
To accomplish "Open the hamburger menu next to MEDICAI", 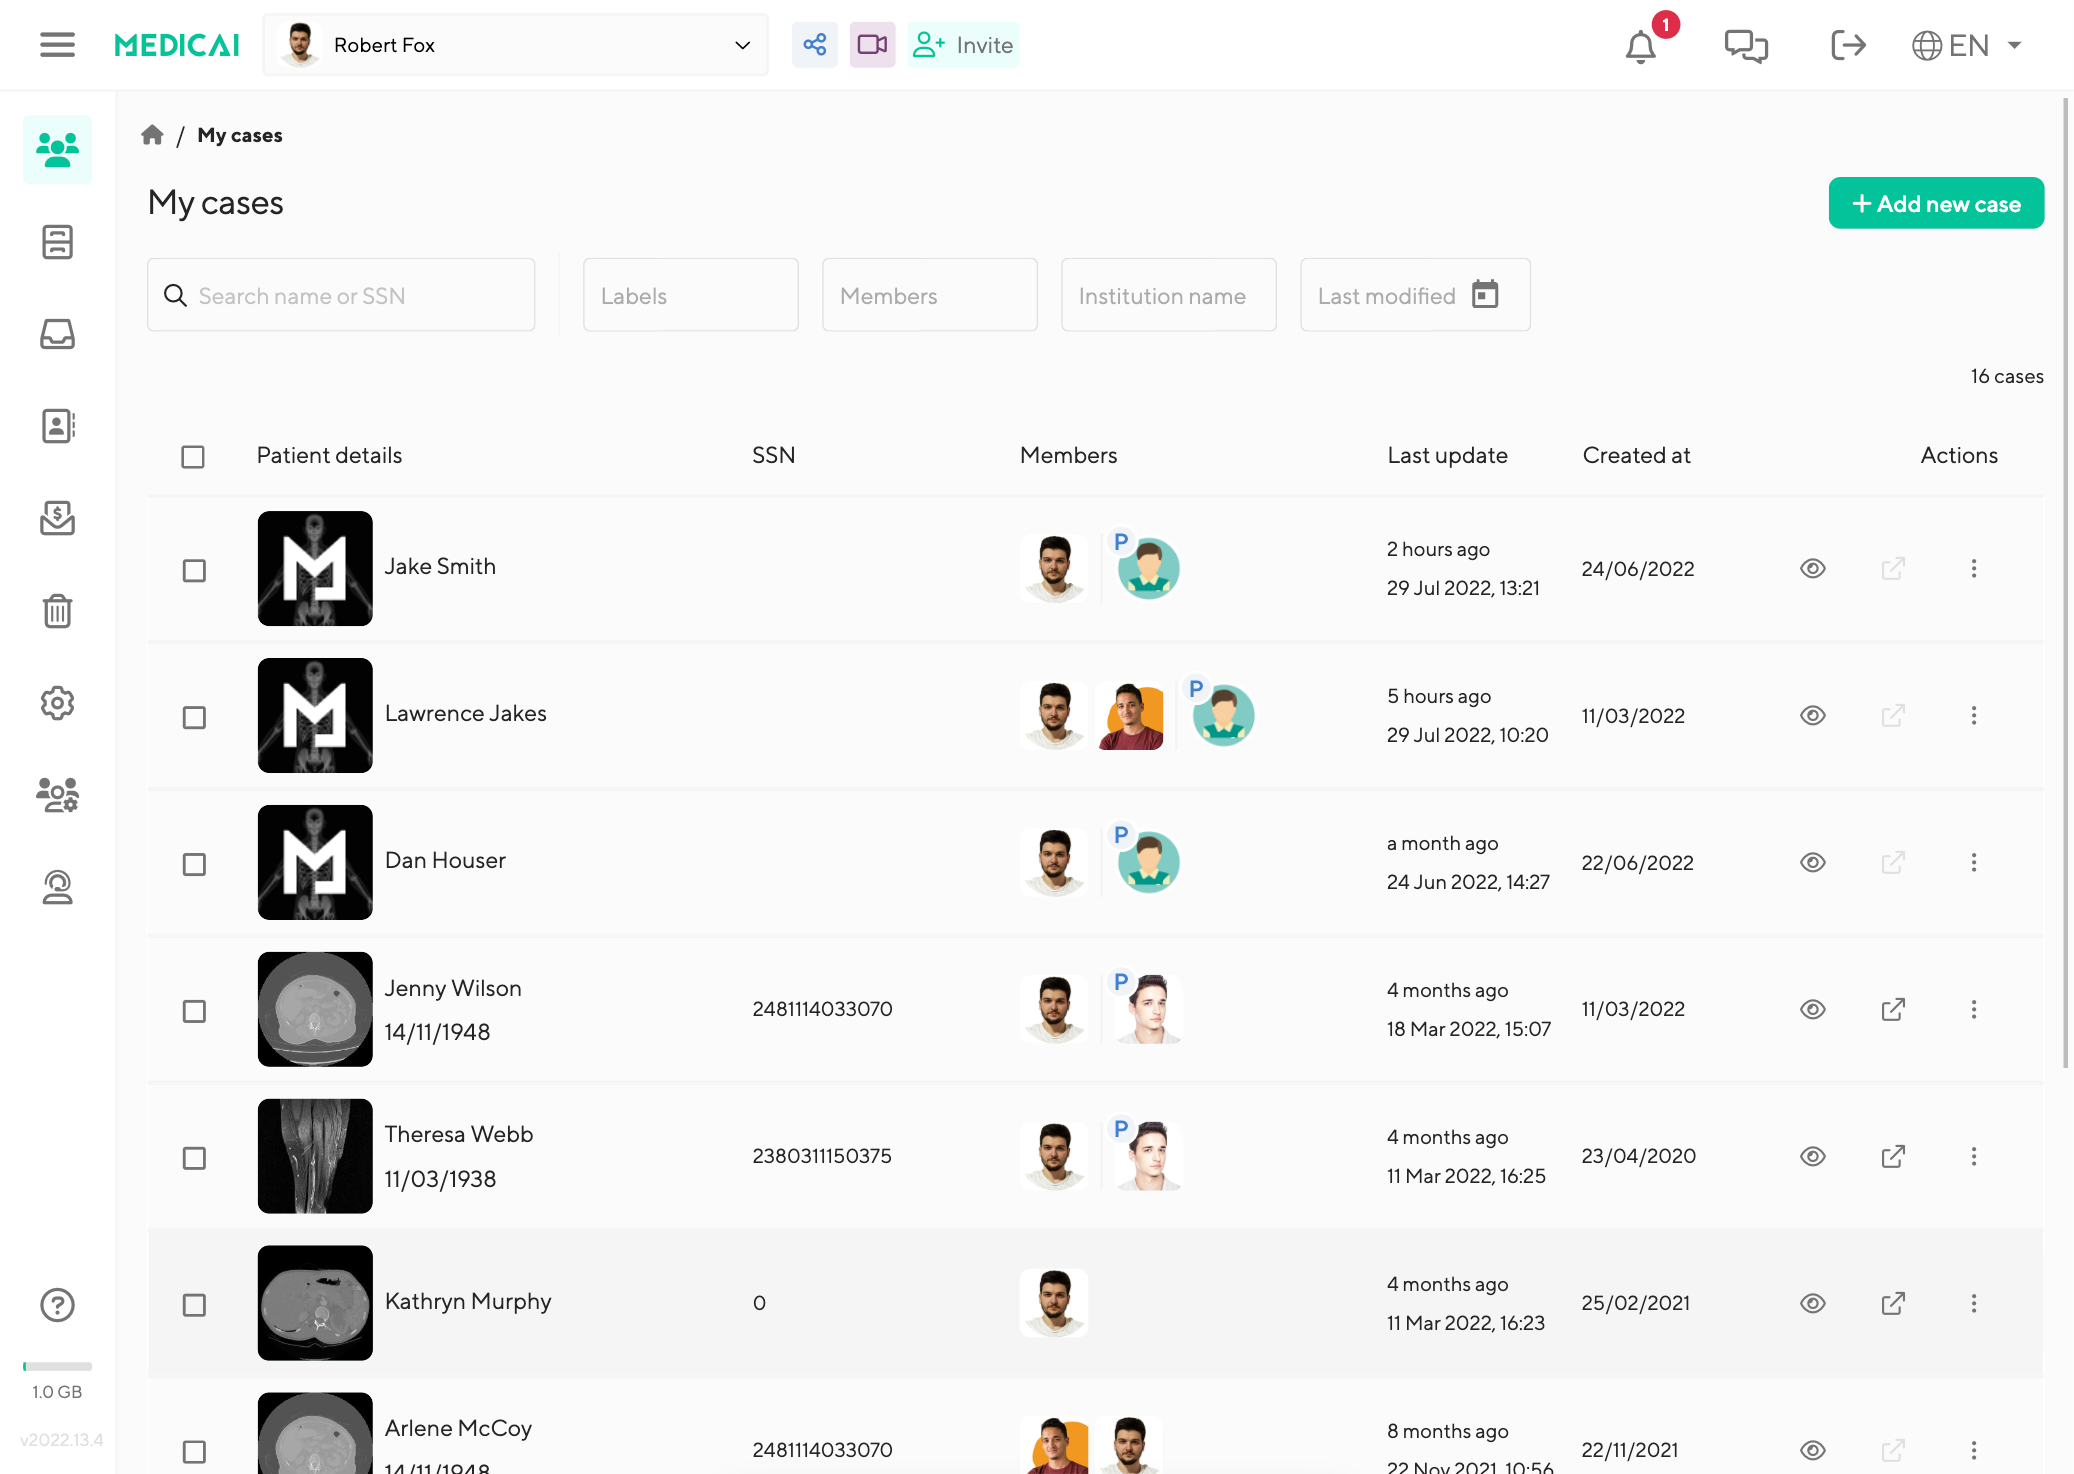I will point(57,44).
